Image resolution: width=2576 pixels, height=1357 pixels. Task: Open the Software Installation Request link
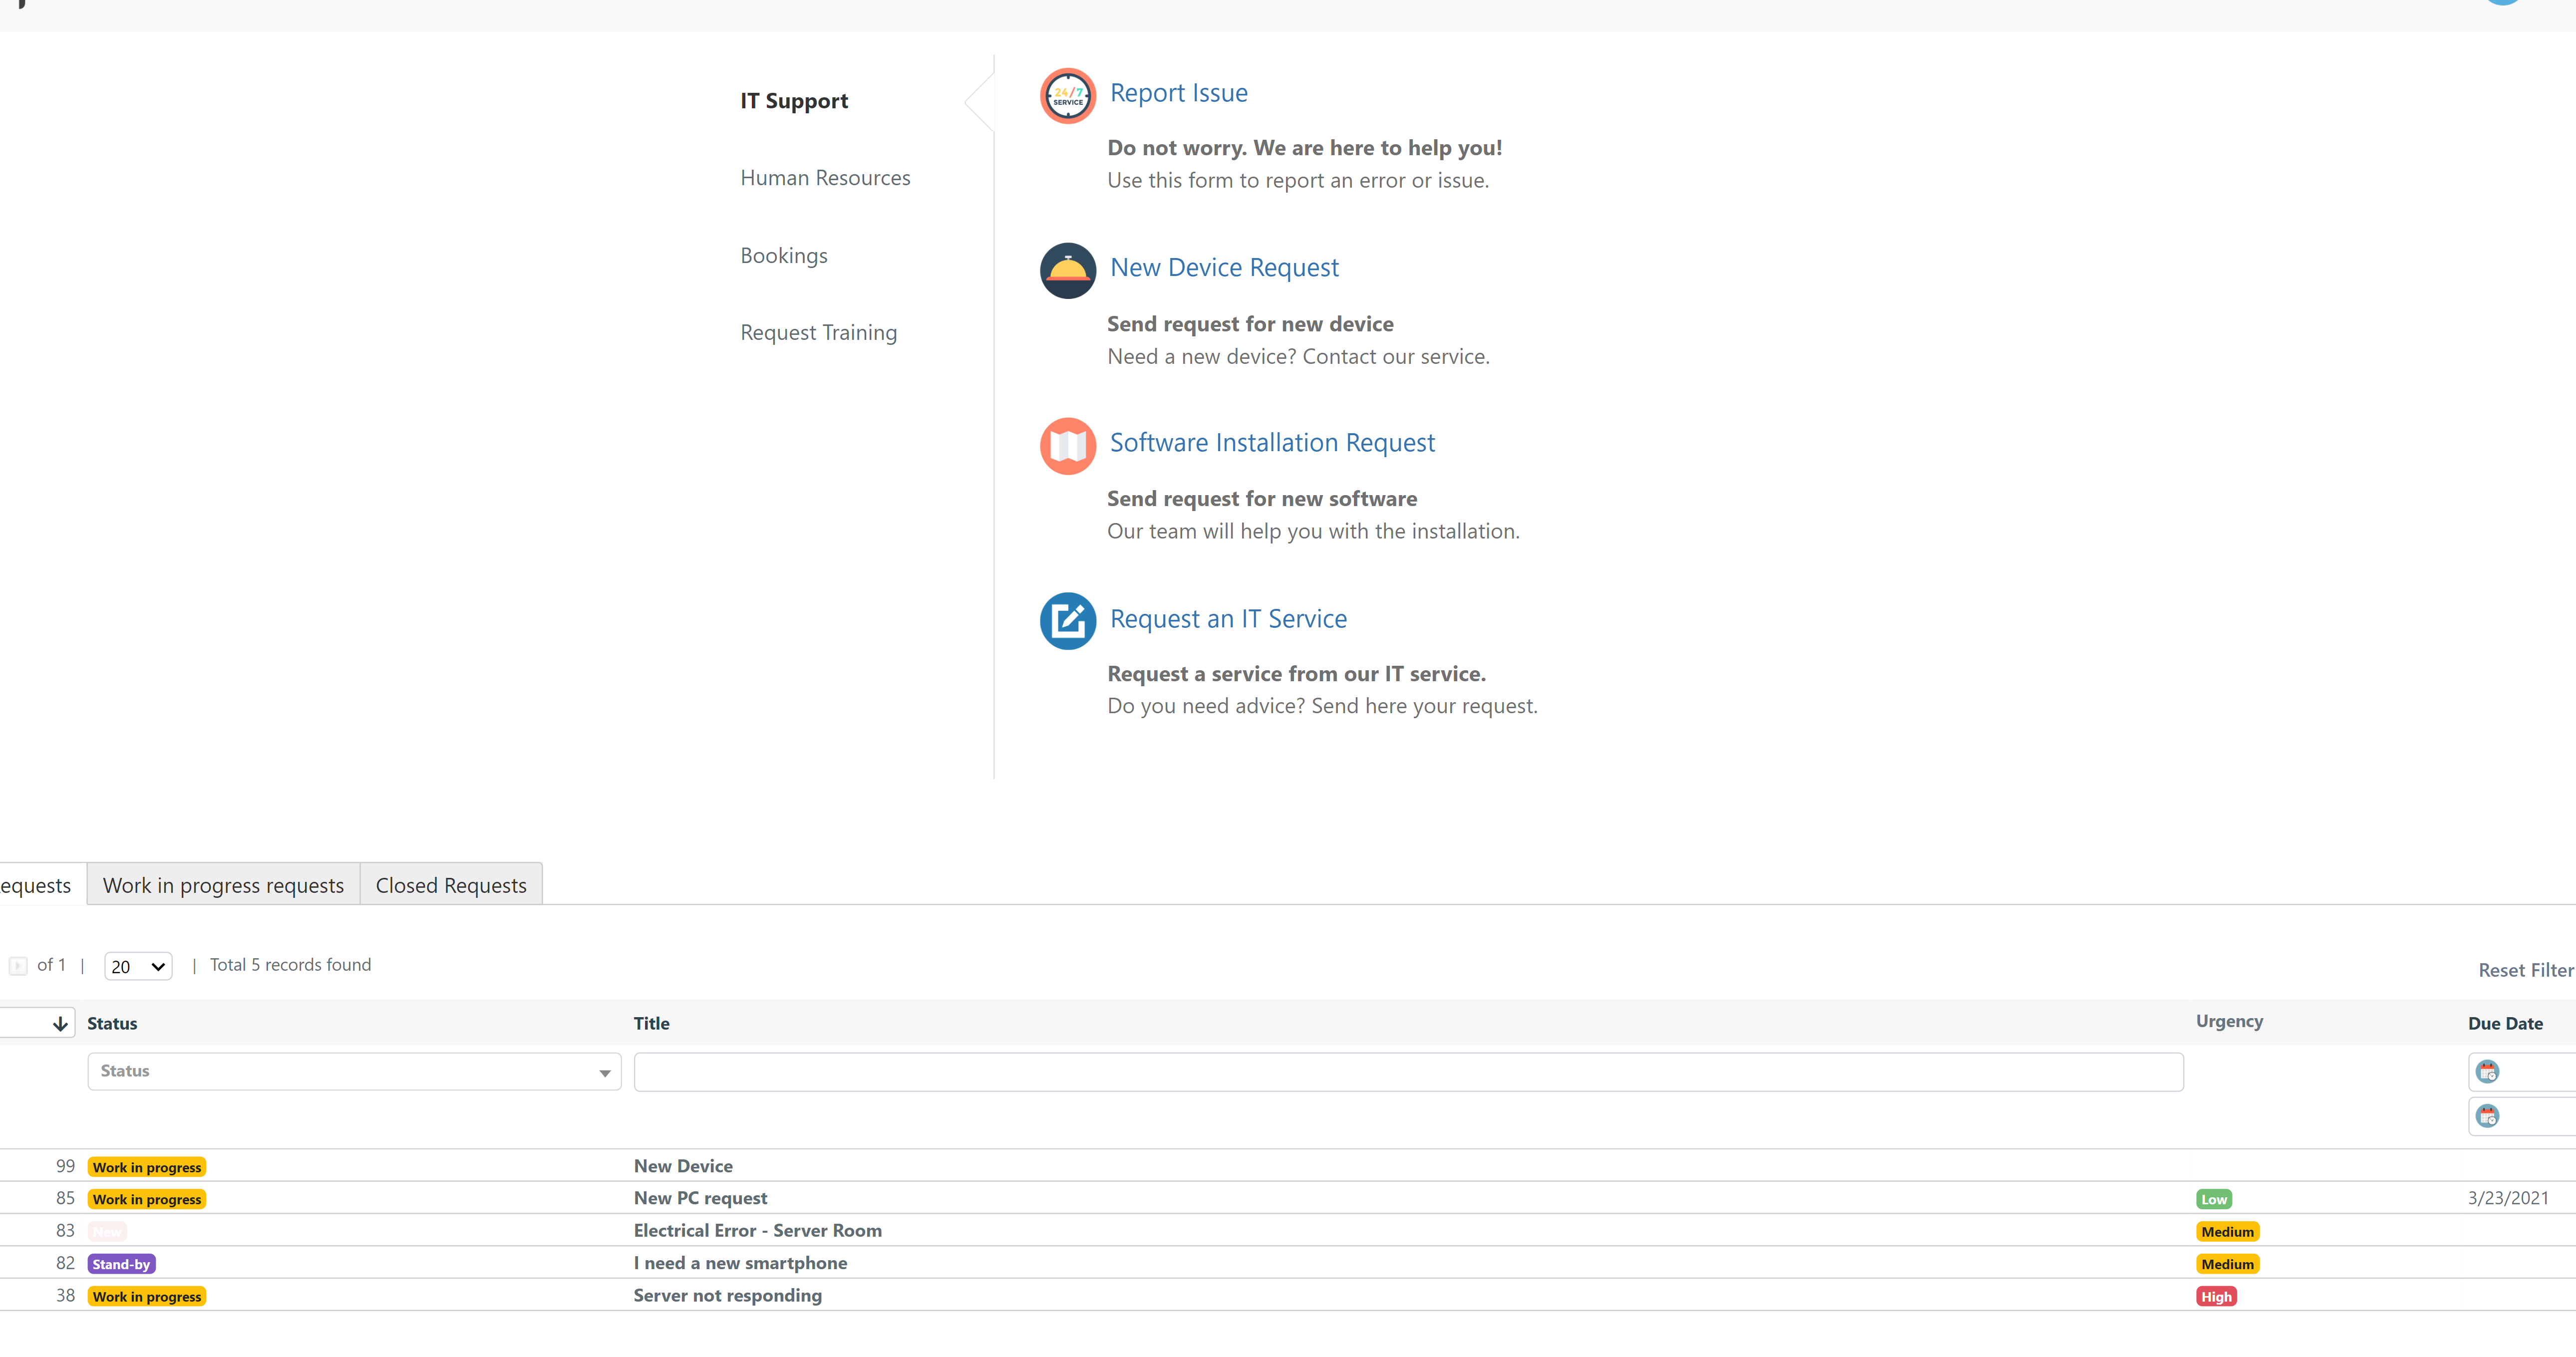click(1272, 443)
